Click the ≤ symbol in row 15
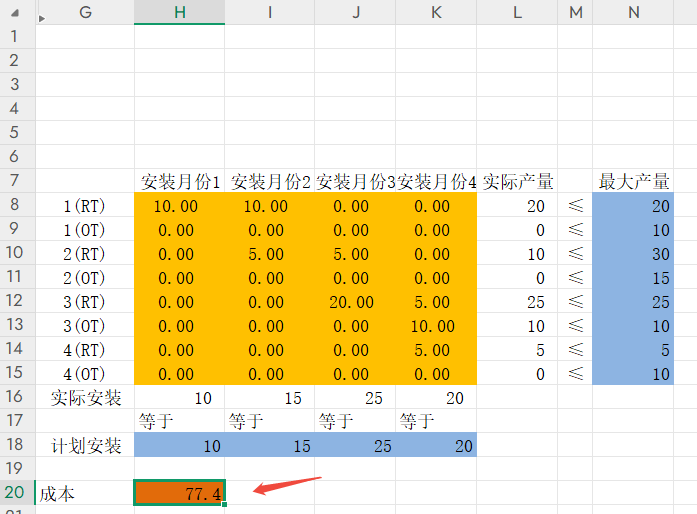697x514 pixels. pyautogui.click(x=575, y=373)
